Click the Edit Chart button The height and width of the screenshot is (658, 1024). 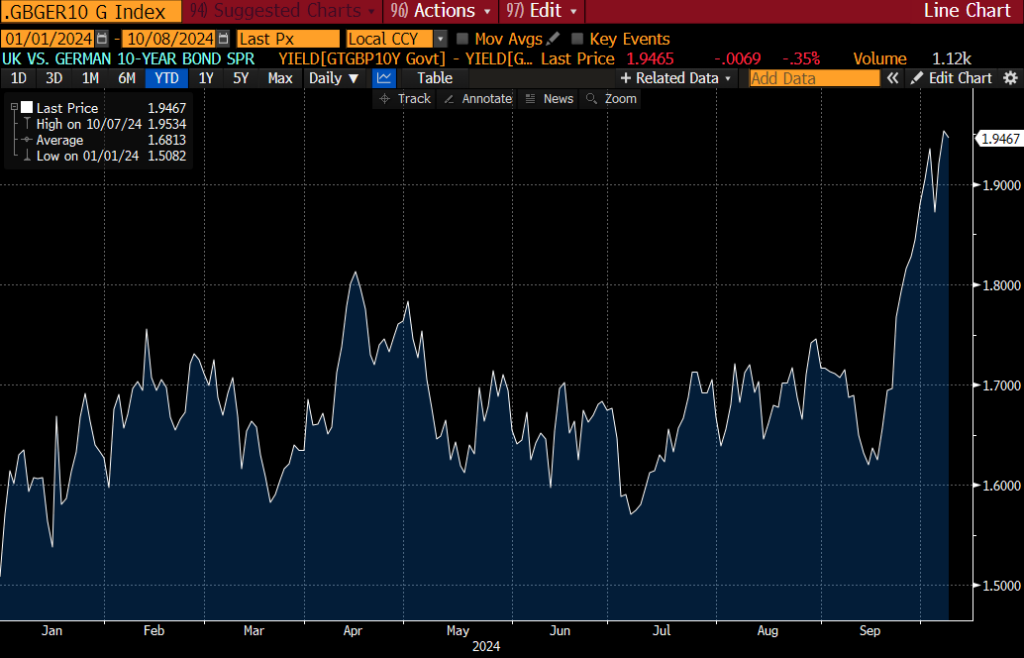click(x=950, y=78)
